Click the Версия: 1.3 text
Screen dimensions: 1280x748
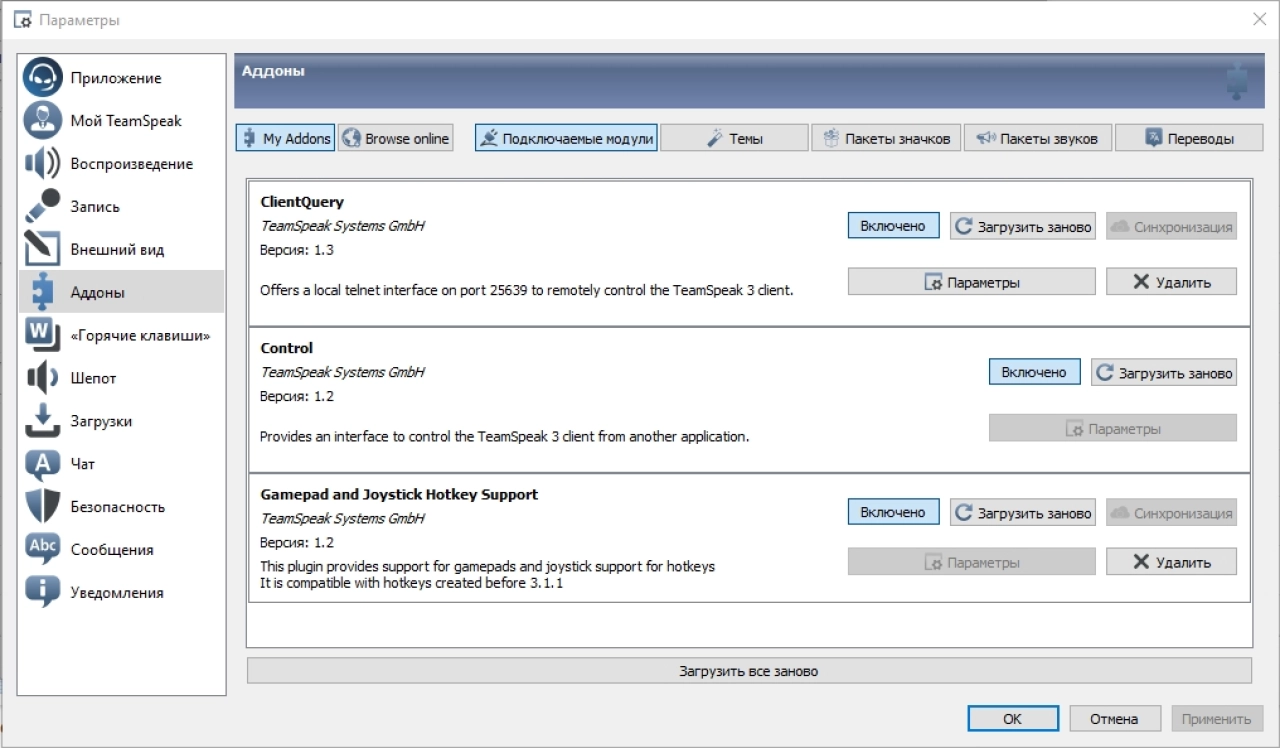(x=297, y=250)
